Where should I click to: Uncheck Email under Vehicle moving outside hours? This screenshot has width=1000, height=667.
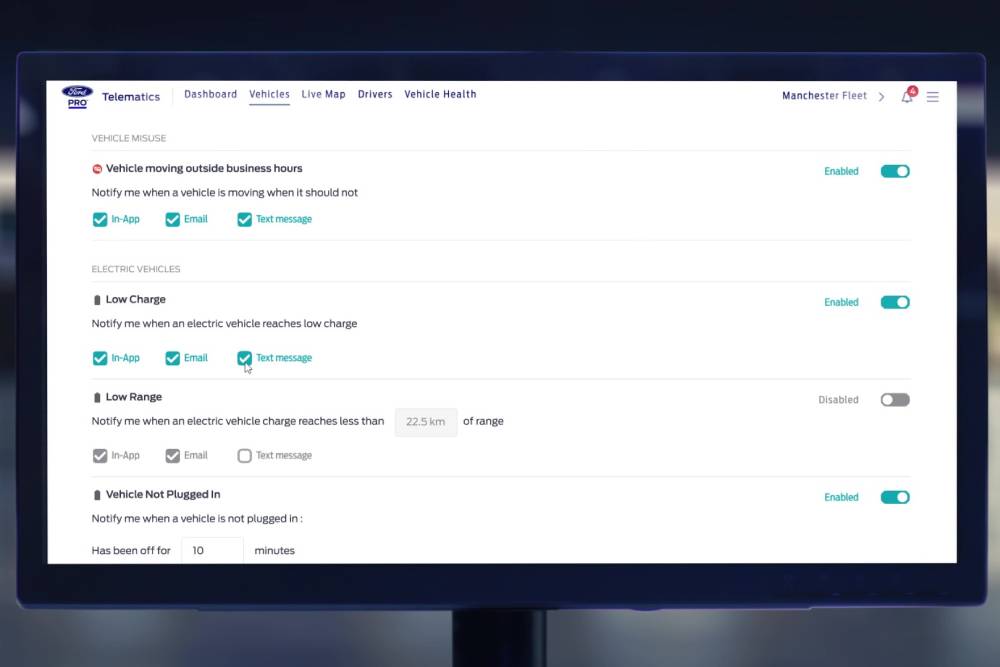click(x=173, y=220)
